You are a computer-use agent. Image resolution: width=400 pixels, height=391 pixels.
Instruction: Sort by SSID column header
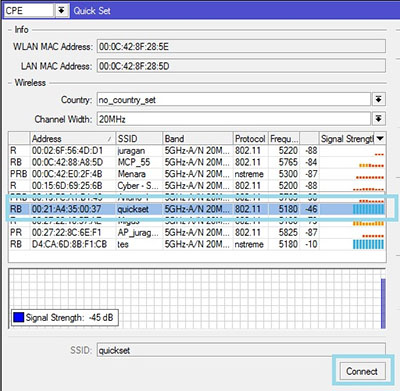[139, 138]
